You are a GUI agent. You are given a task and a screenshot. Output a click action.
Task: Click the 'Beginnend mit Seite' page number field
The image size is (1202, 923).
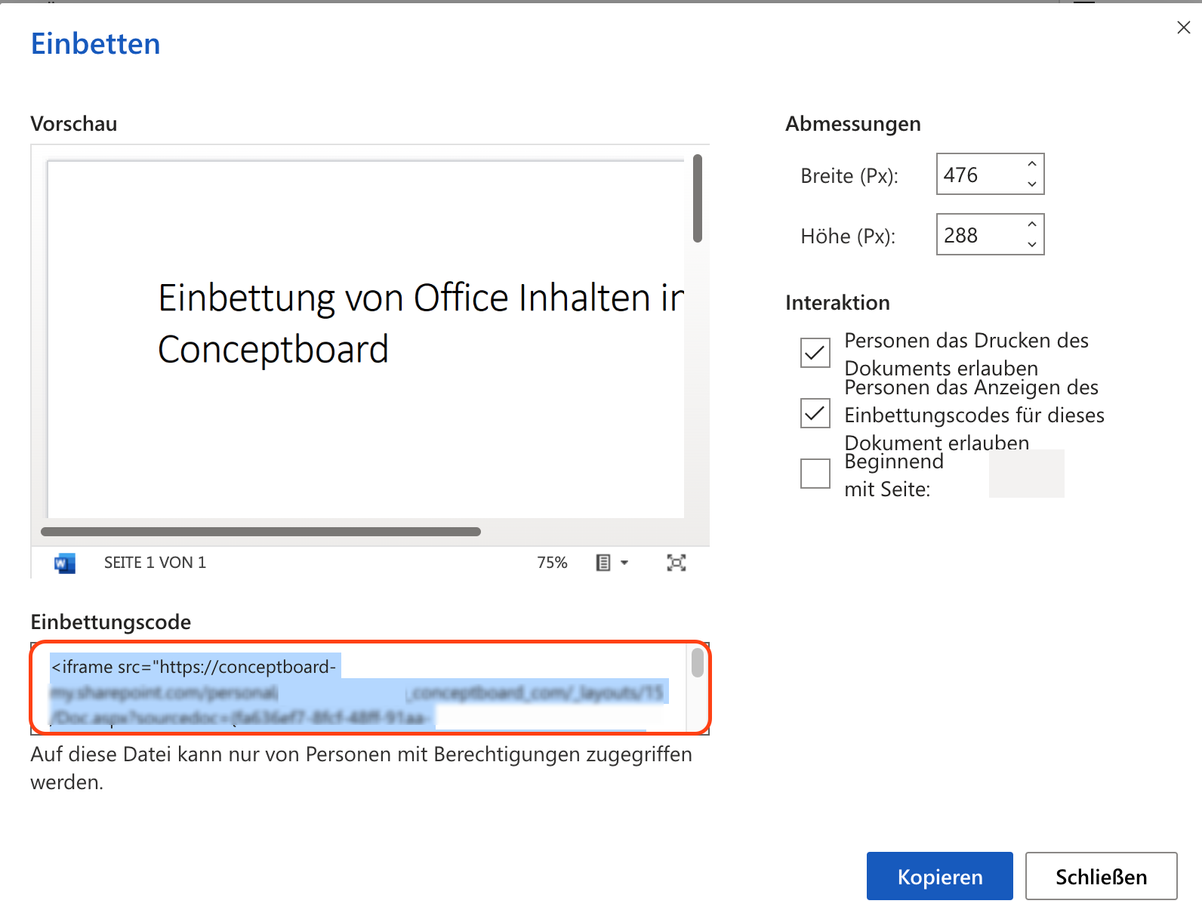tap(1026, 474)
